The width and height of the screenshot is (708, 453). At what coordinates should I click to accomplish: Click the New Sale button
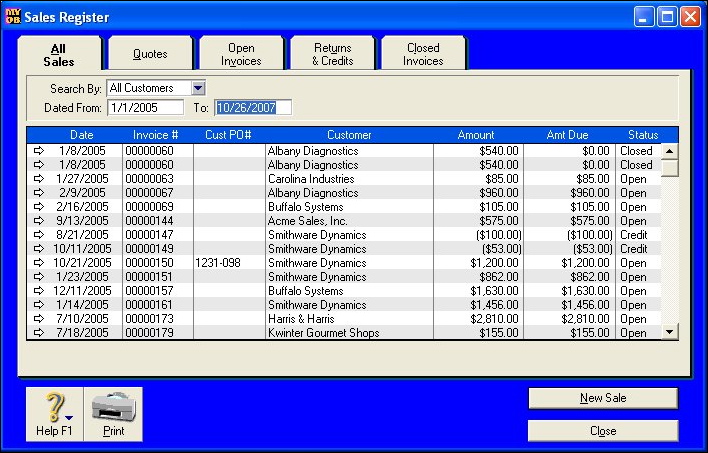603,398
